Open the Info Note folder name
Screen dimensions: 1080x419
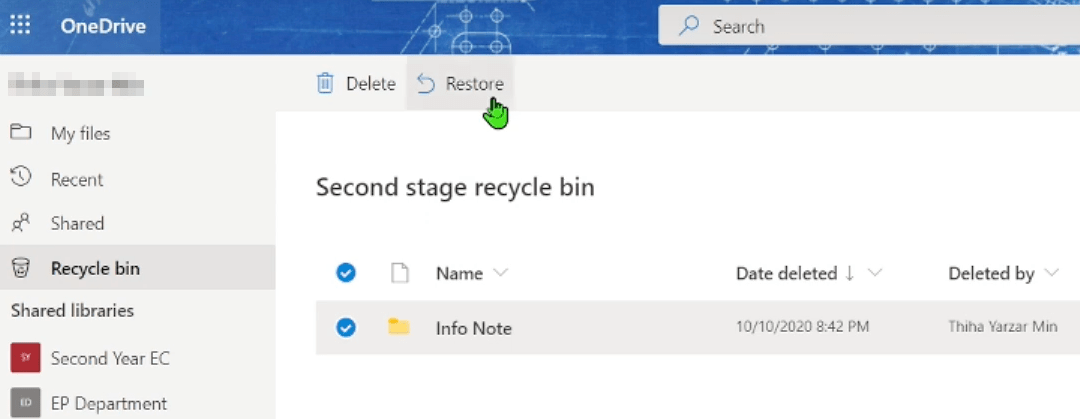(473, 328)
